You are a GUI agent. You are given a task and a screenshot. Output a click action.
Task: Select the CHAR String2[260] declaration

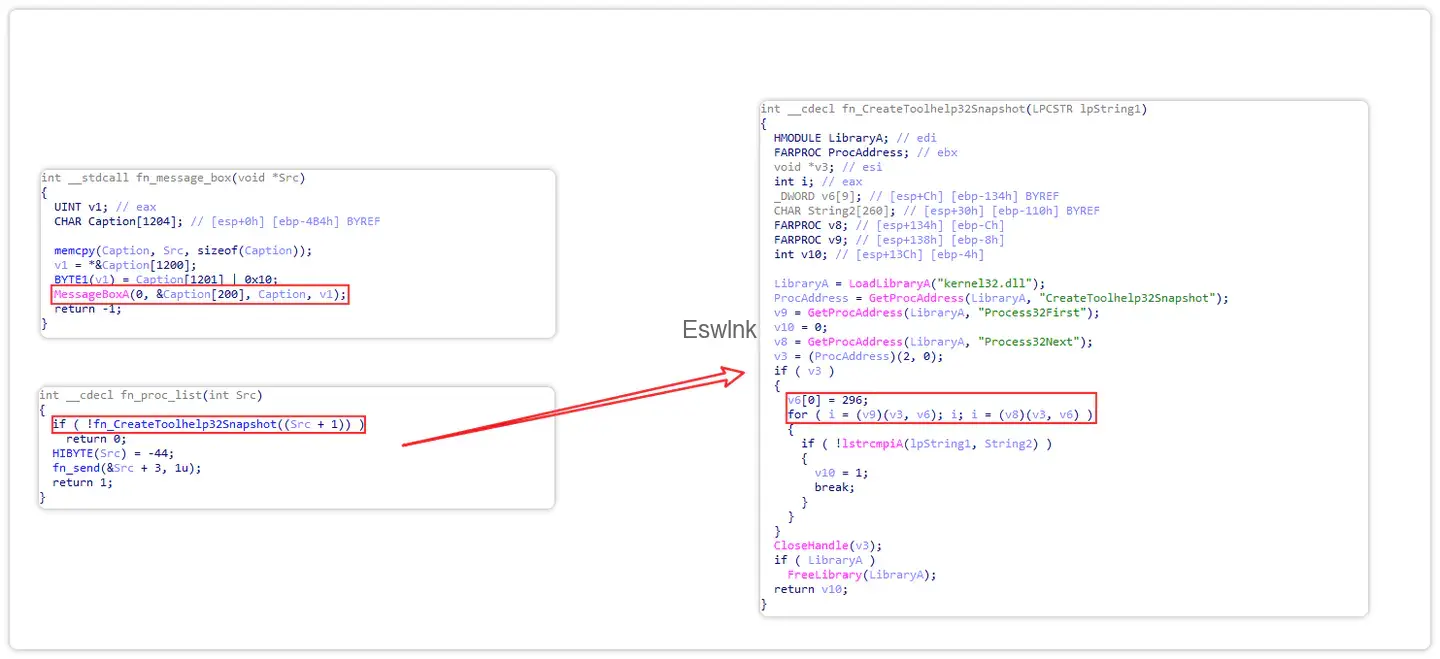click(x=936, y=211)
